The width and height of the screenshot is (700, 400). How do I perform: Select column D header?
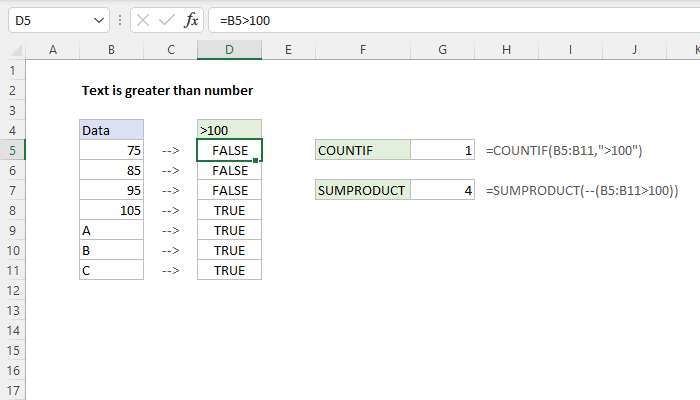[x=230, y=50]
